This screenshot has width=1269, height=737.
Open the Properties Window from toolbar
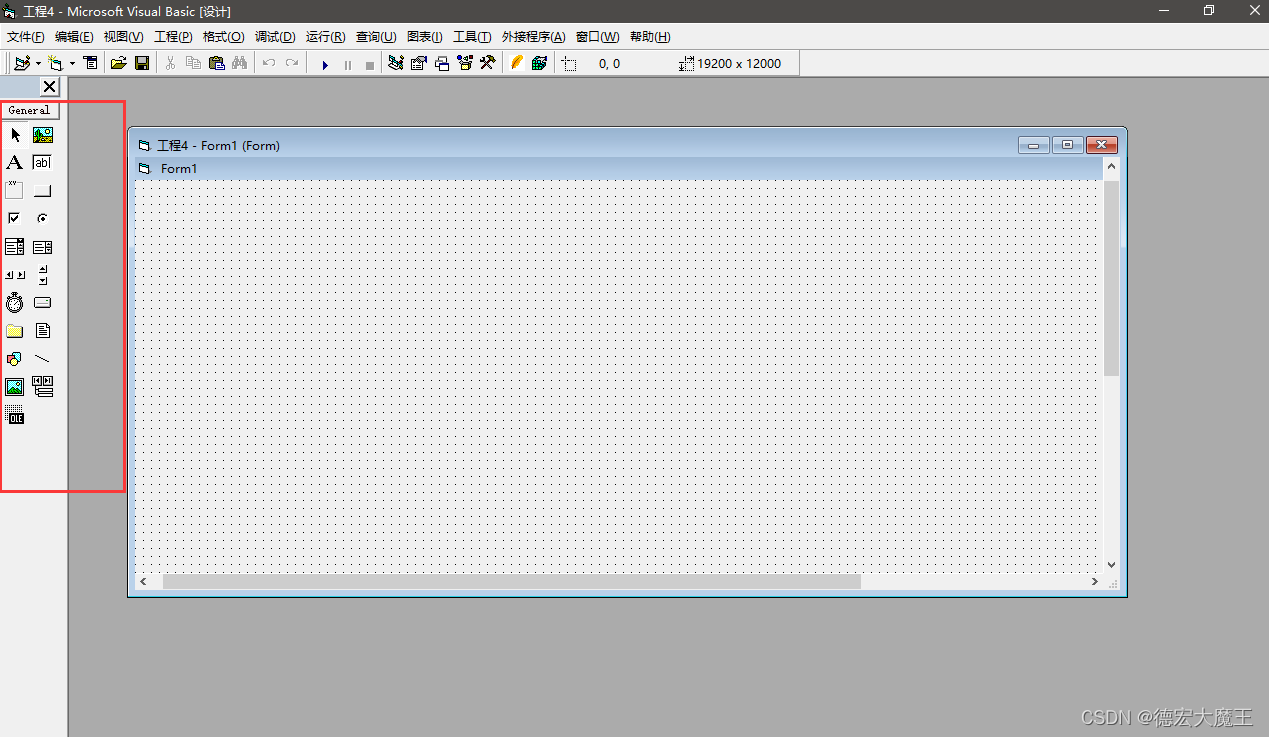click(x=419, y=63)
